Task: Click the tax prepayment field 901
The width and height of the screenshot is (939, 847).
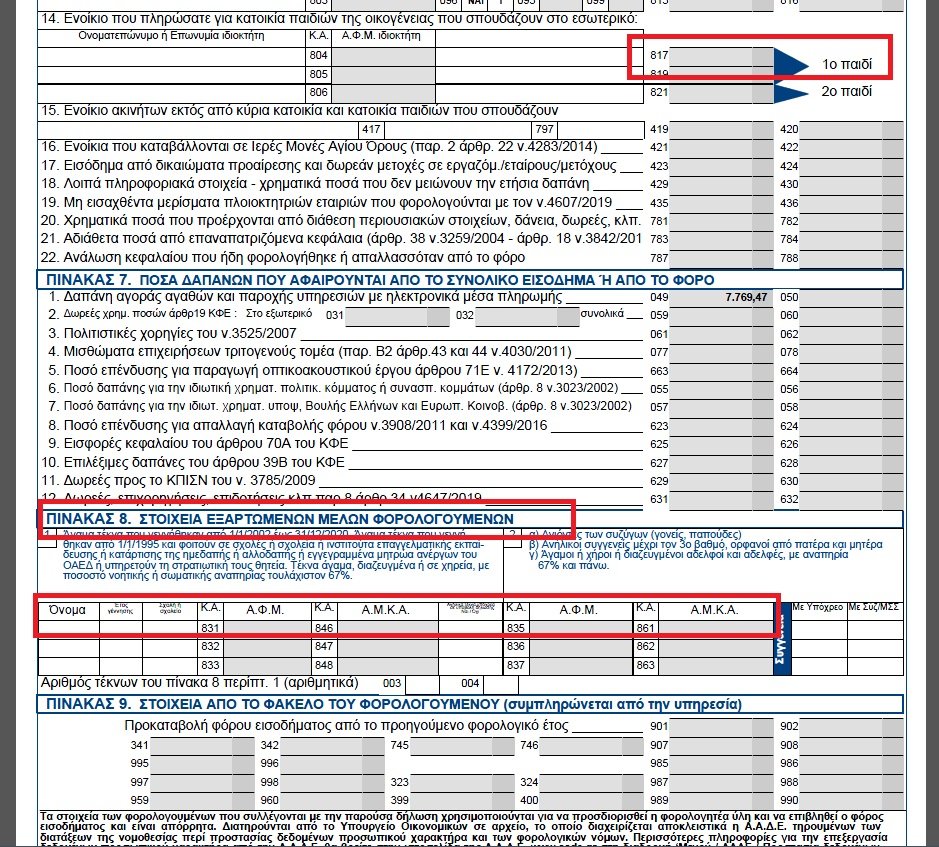Action: (x=721, y=727)
